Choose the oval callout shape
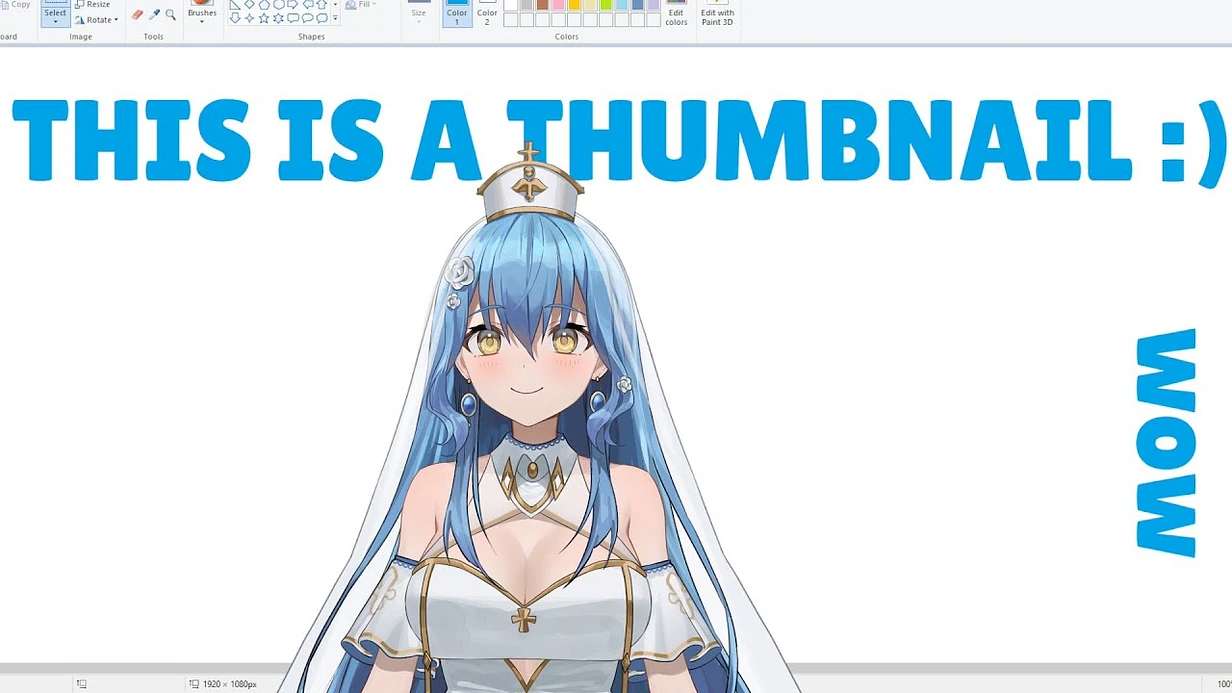Image resolution: width=1232 pixels, height=693 pixels. 307,18
